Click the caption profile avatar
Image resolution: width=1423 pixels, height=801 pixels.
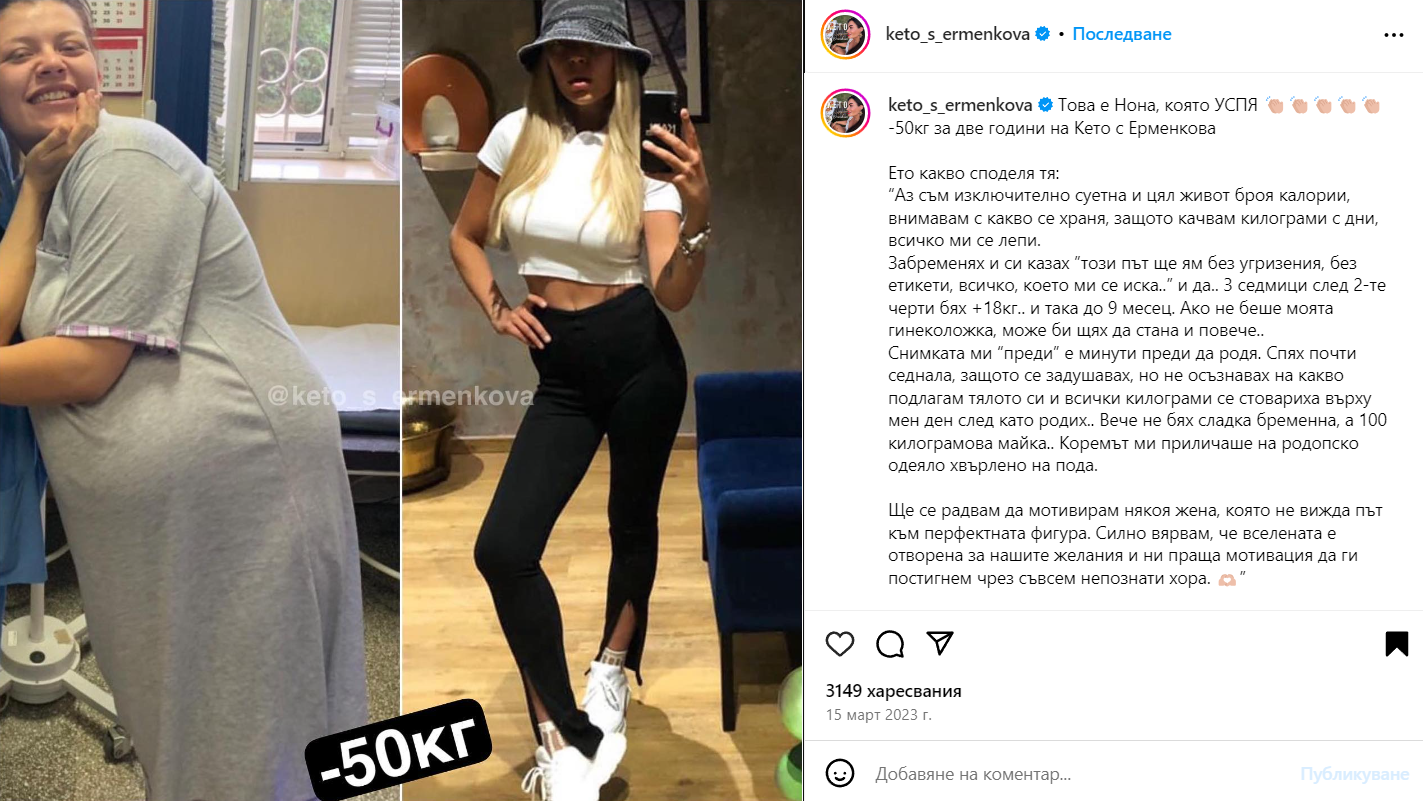[x=844, y=112]
